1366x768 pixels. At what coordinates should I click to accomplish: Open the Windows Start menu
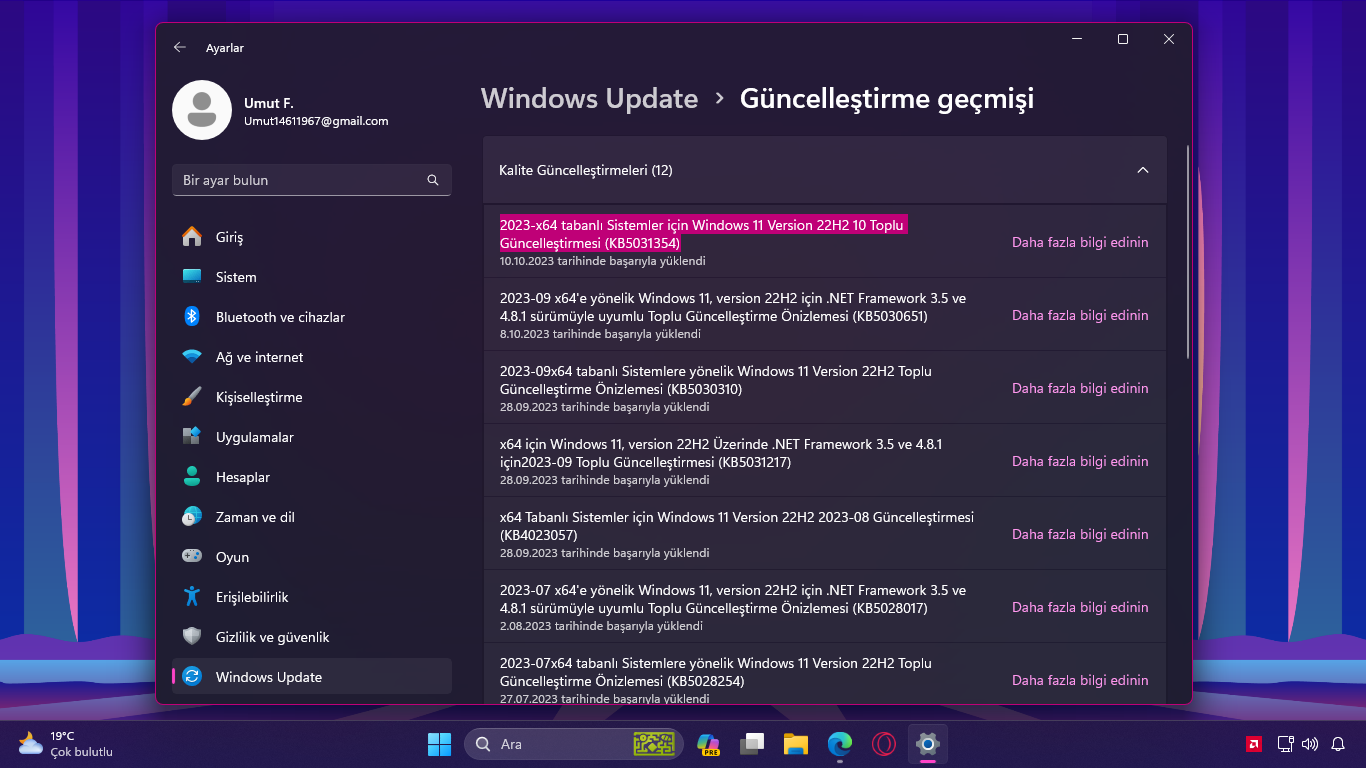[439, 744]
